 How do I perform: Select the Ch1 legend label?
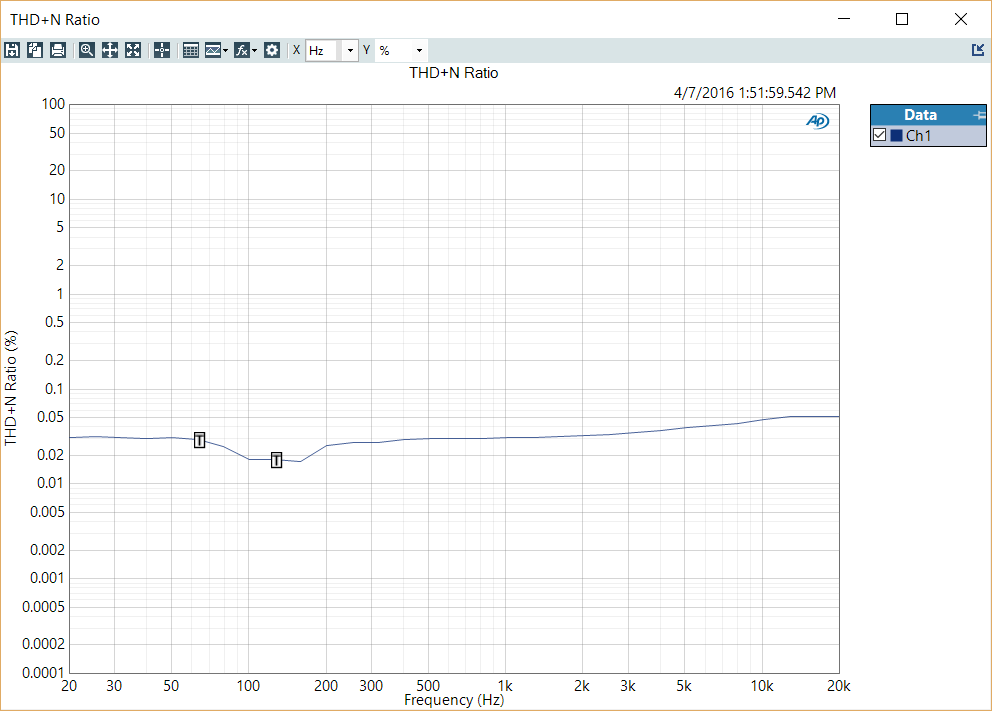pyautogui.click(x=918, y=135)
